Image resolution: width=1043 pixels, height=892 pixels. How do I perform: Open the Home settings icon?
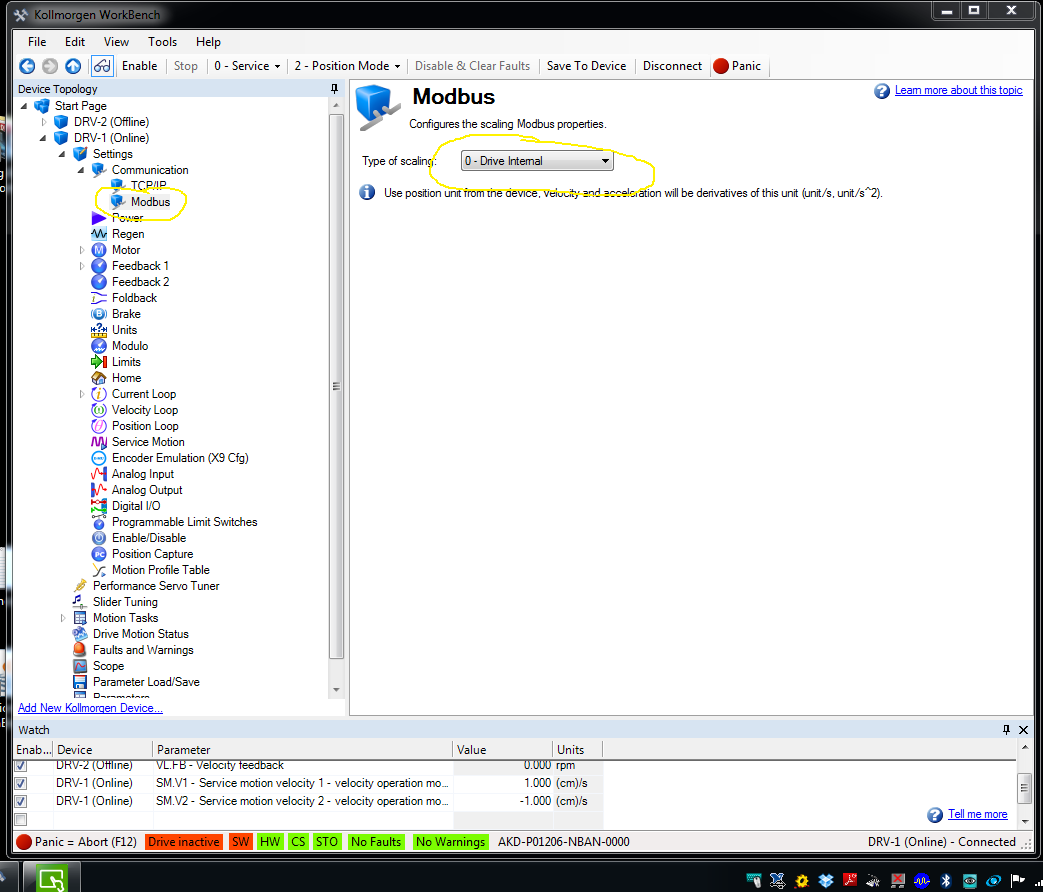pos(98,378)
